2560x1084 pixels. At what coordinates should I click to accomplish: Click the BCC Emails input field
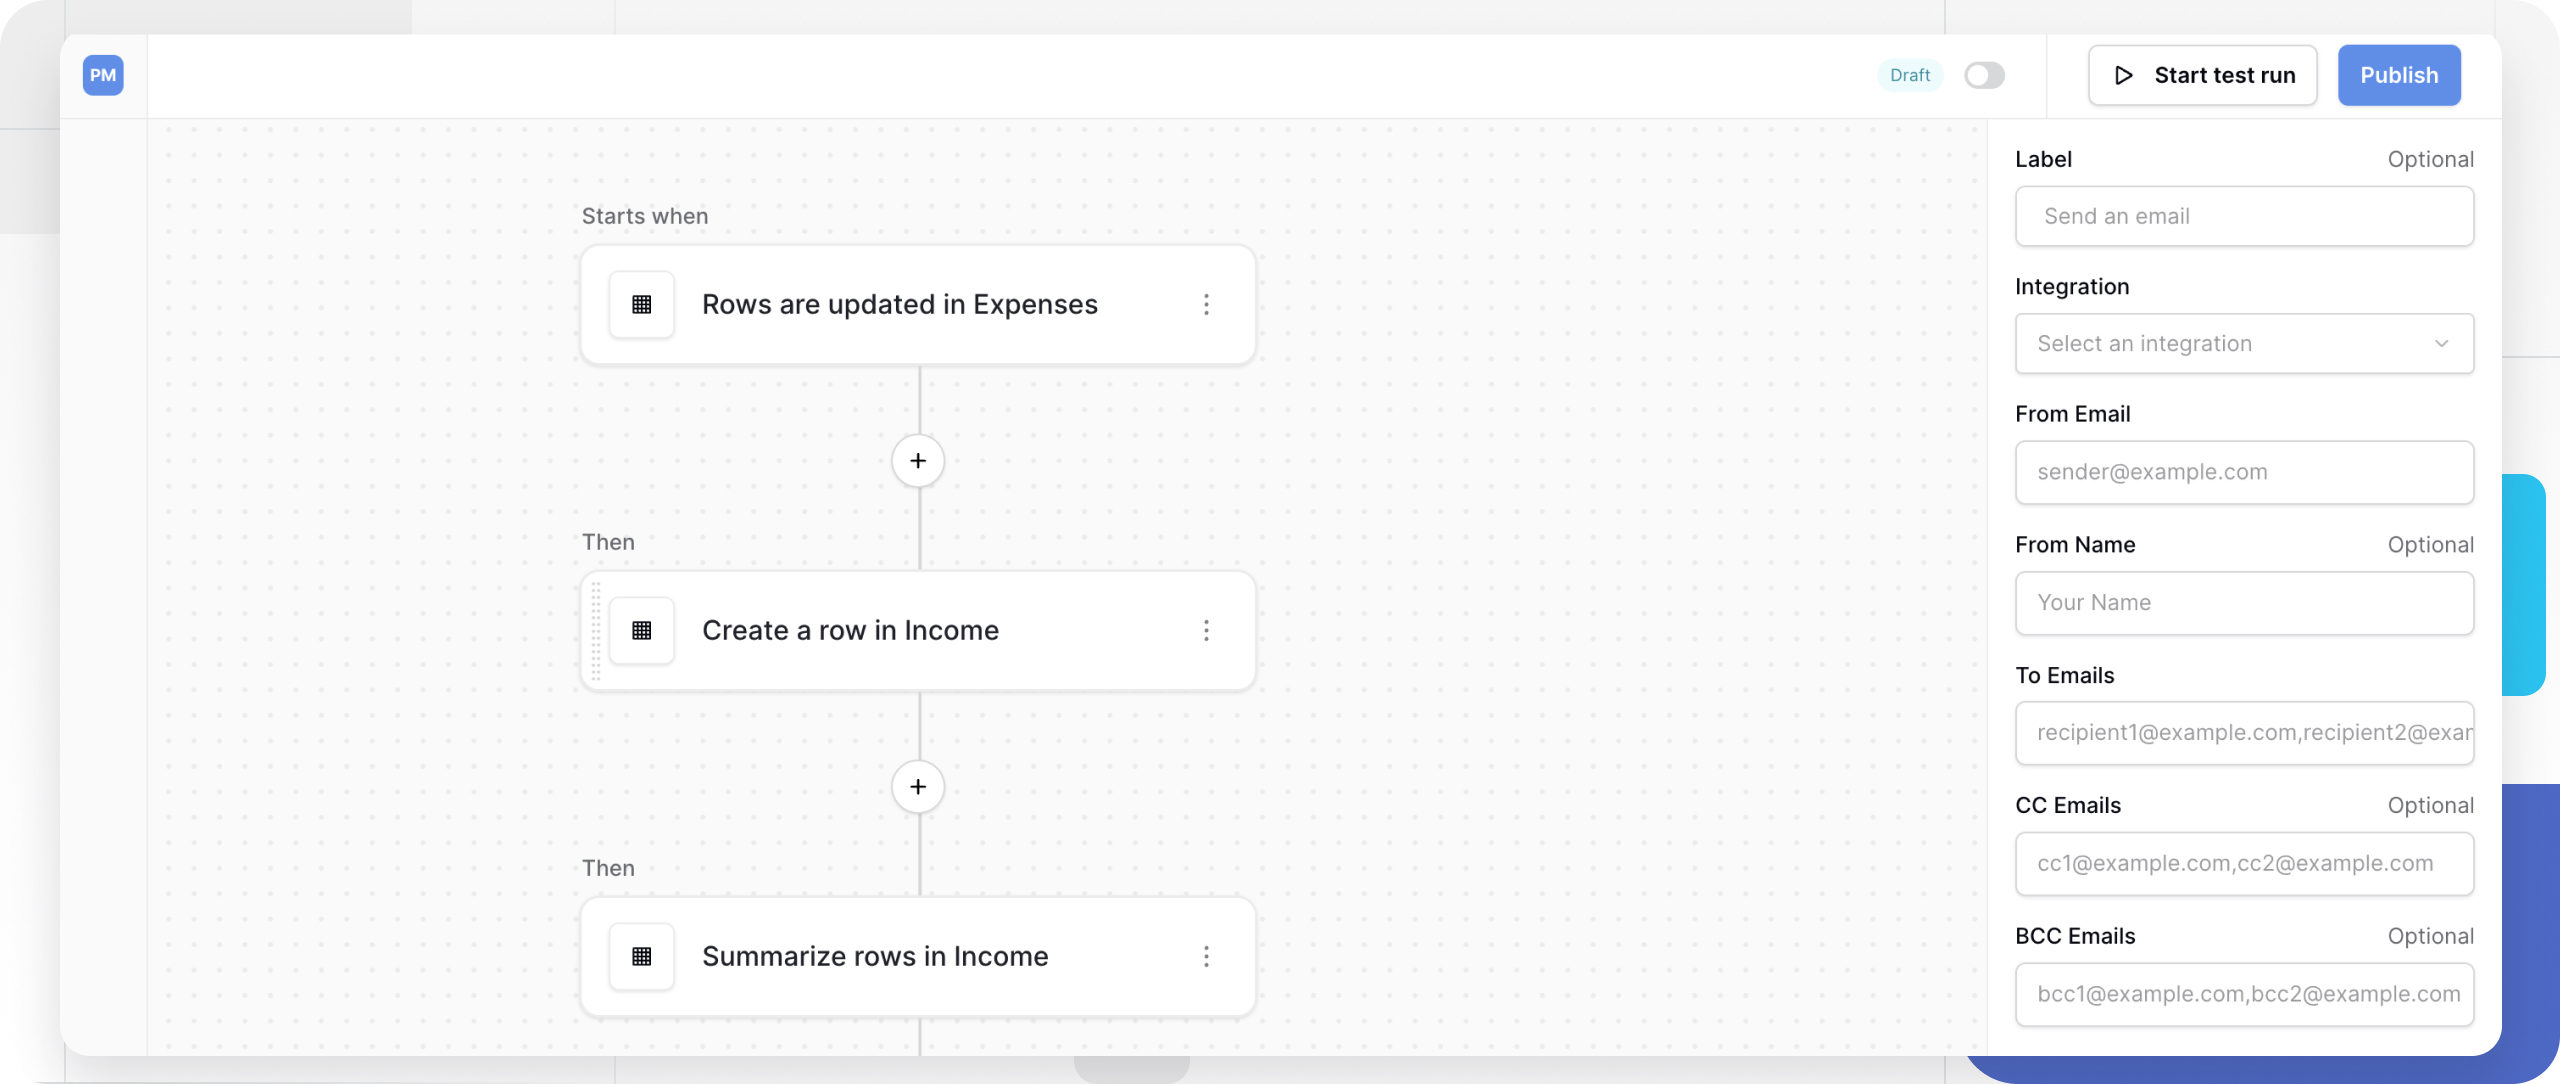click(x=2244, y=994)
